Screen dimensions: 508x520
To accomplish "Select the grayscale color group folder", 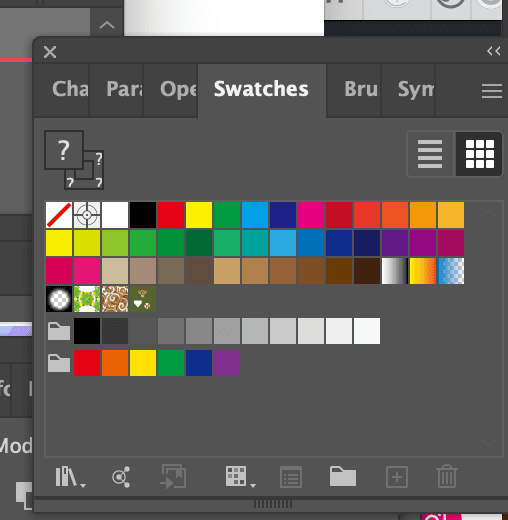I will pos(59,331).
